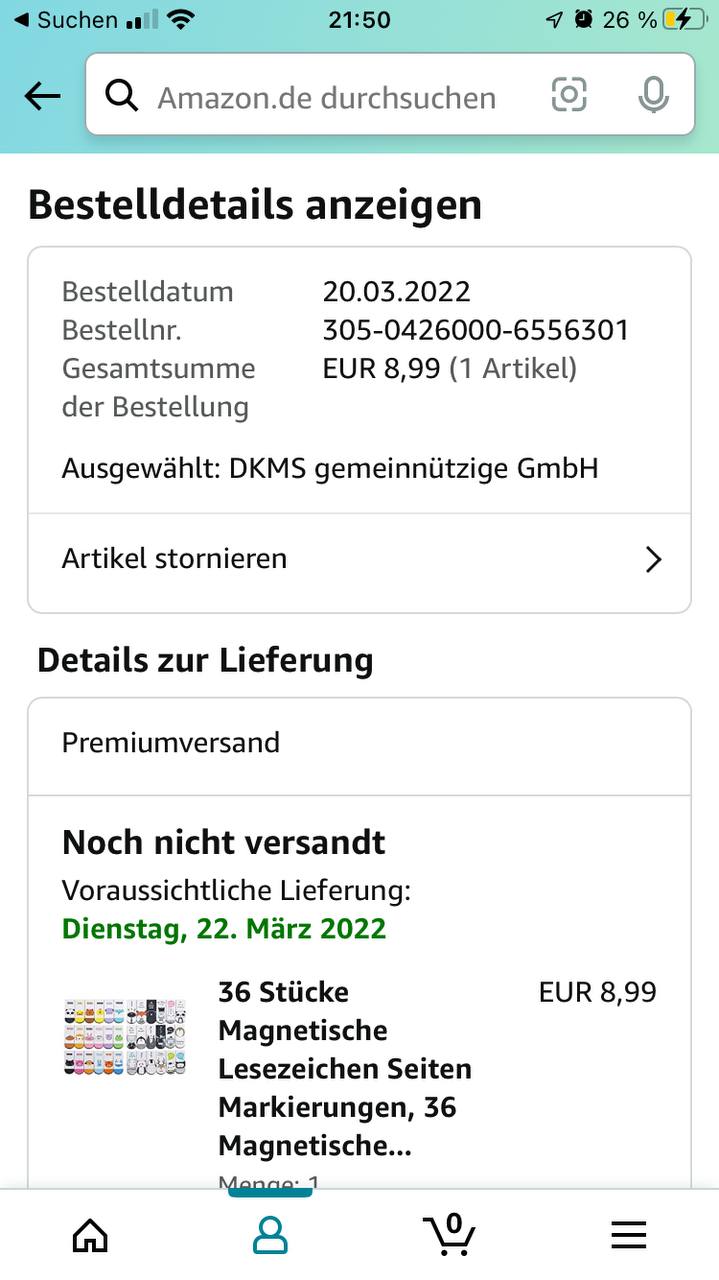The width and height of the screenshot is (719, 1280).
Task: Tap the back arrow icon
Action: pyautogui.click(x=42, y=96)
